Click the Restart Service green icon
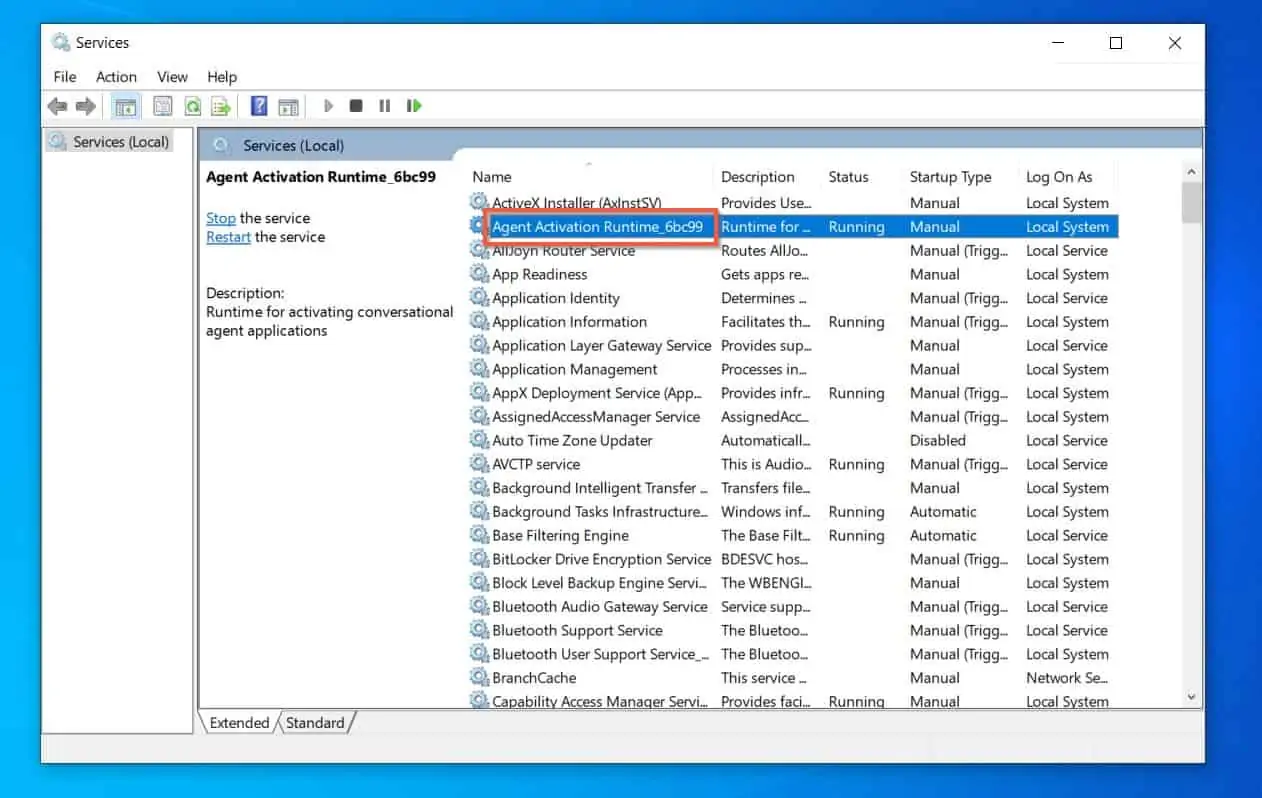 413,106
